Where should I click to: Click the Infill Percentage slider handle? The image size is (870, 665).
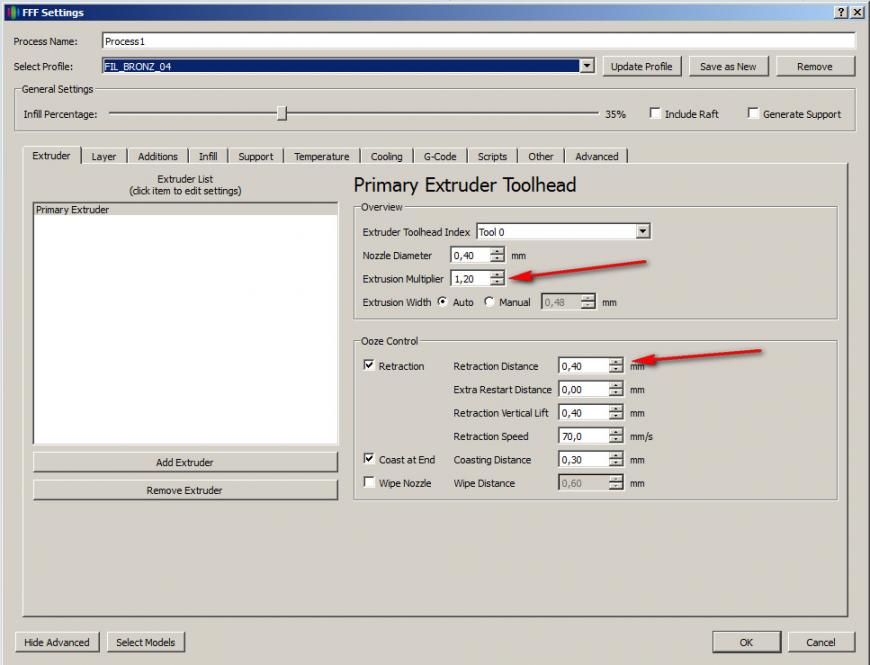[x=282, y=113]
